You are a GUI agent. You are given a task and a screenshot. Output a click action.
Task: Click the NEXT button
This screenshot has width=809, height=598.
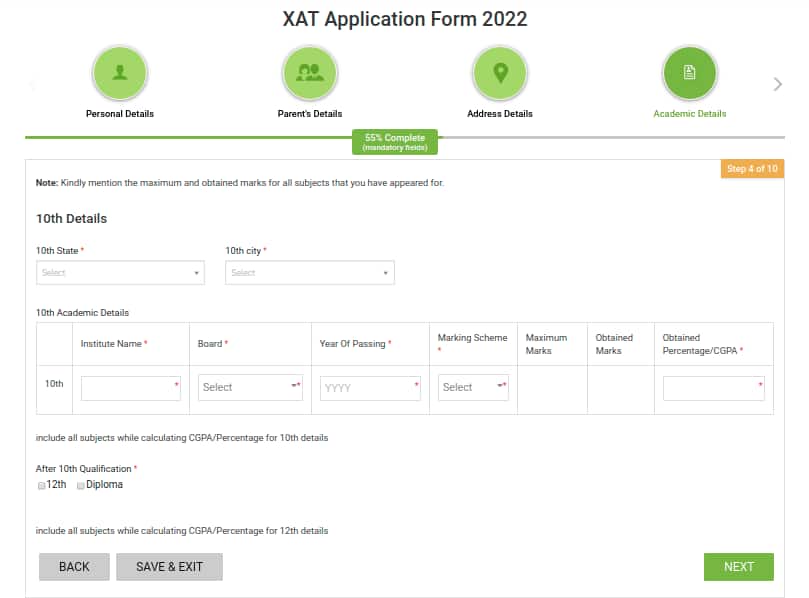coord(739,566)
